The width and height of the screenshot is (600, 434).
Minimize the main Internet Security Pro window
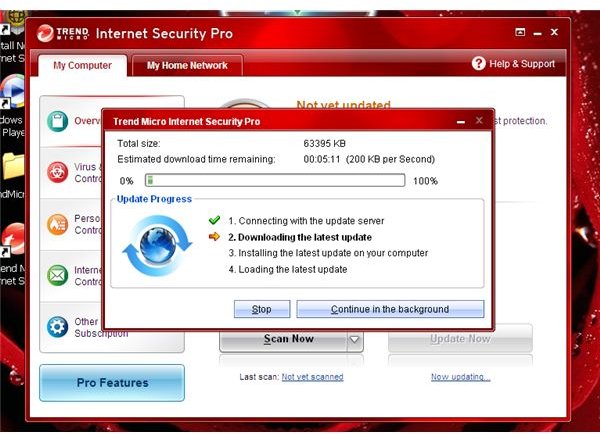(x=537, y=34)
